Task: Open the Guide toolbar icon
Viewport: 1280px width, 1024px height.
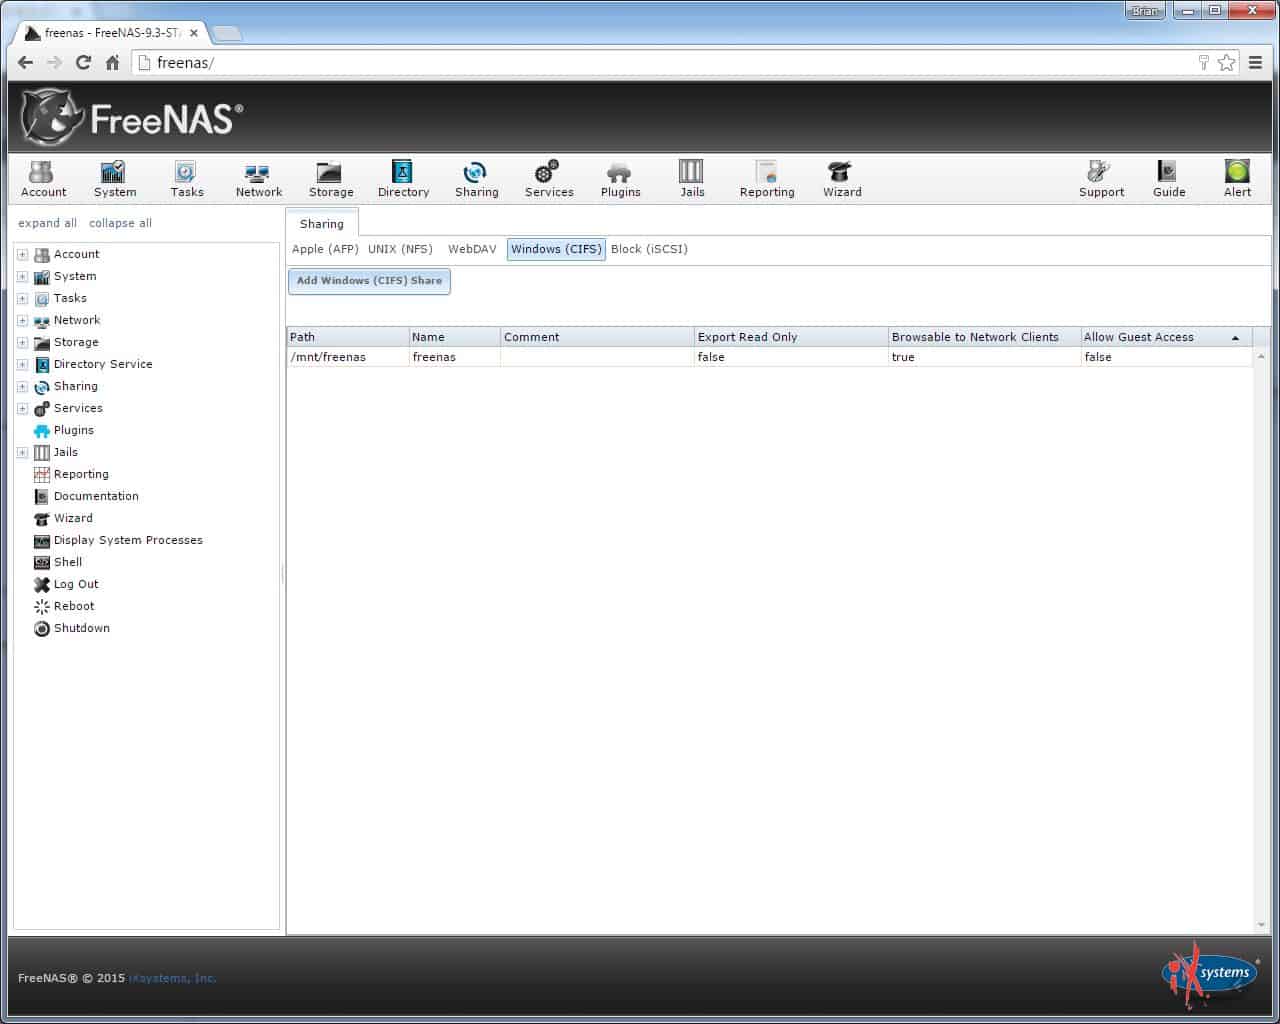Action: 1168,179
